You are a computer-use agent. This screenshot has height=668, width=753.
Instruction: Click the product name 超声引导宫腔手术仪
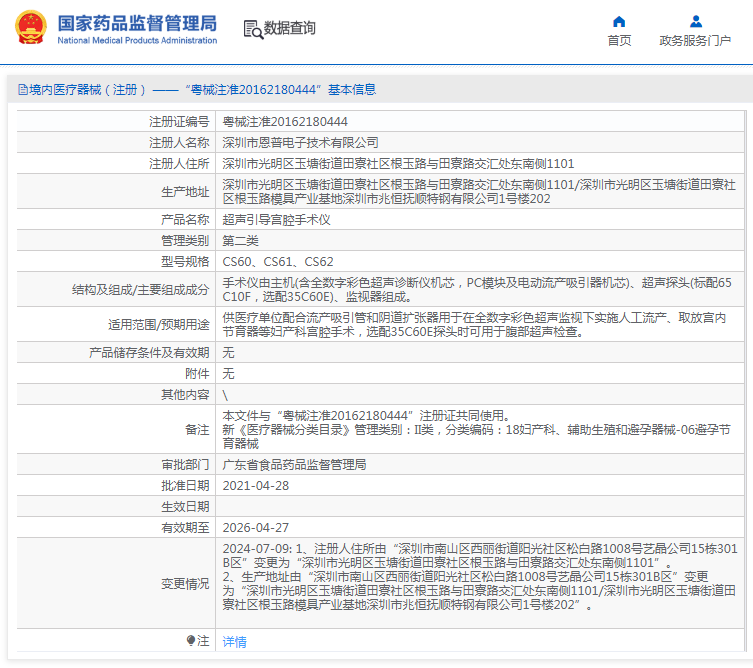[x=276, y=220]
